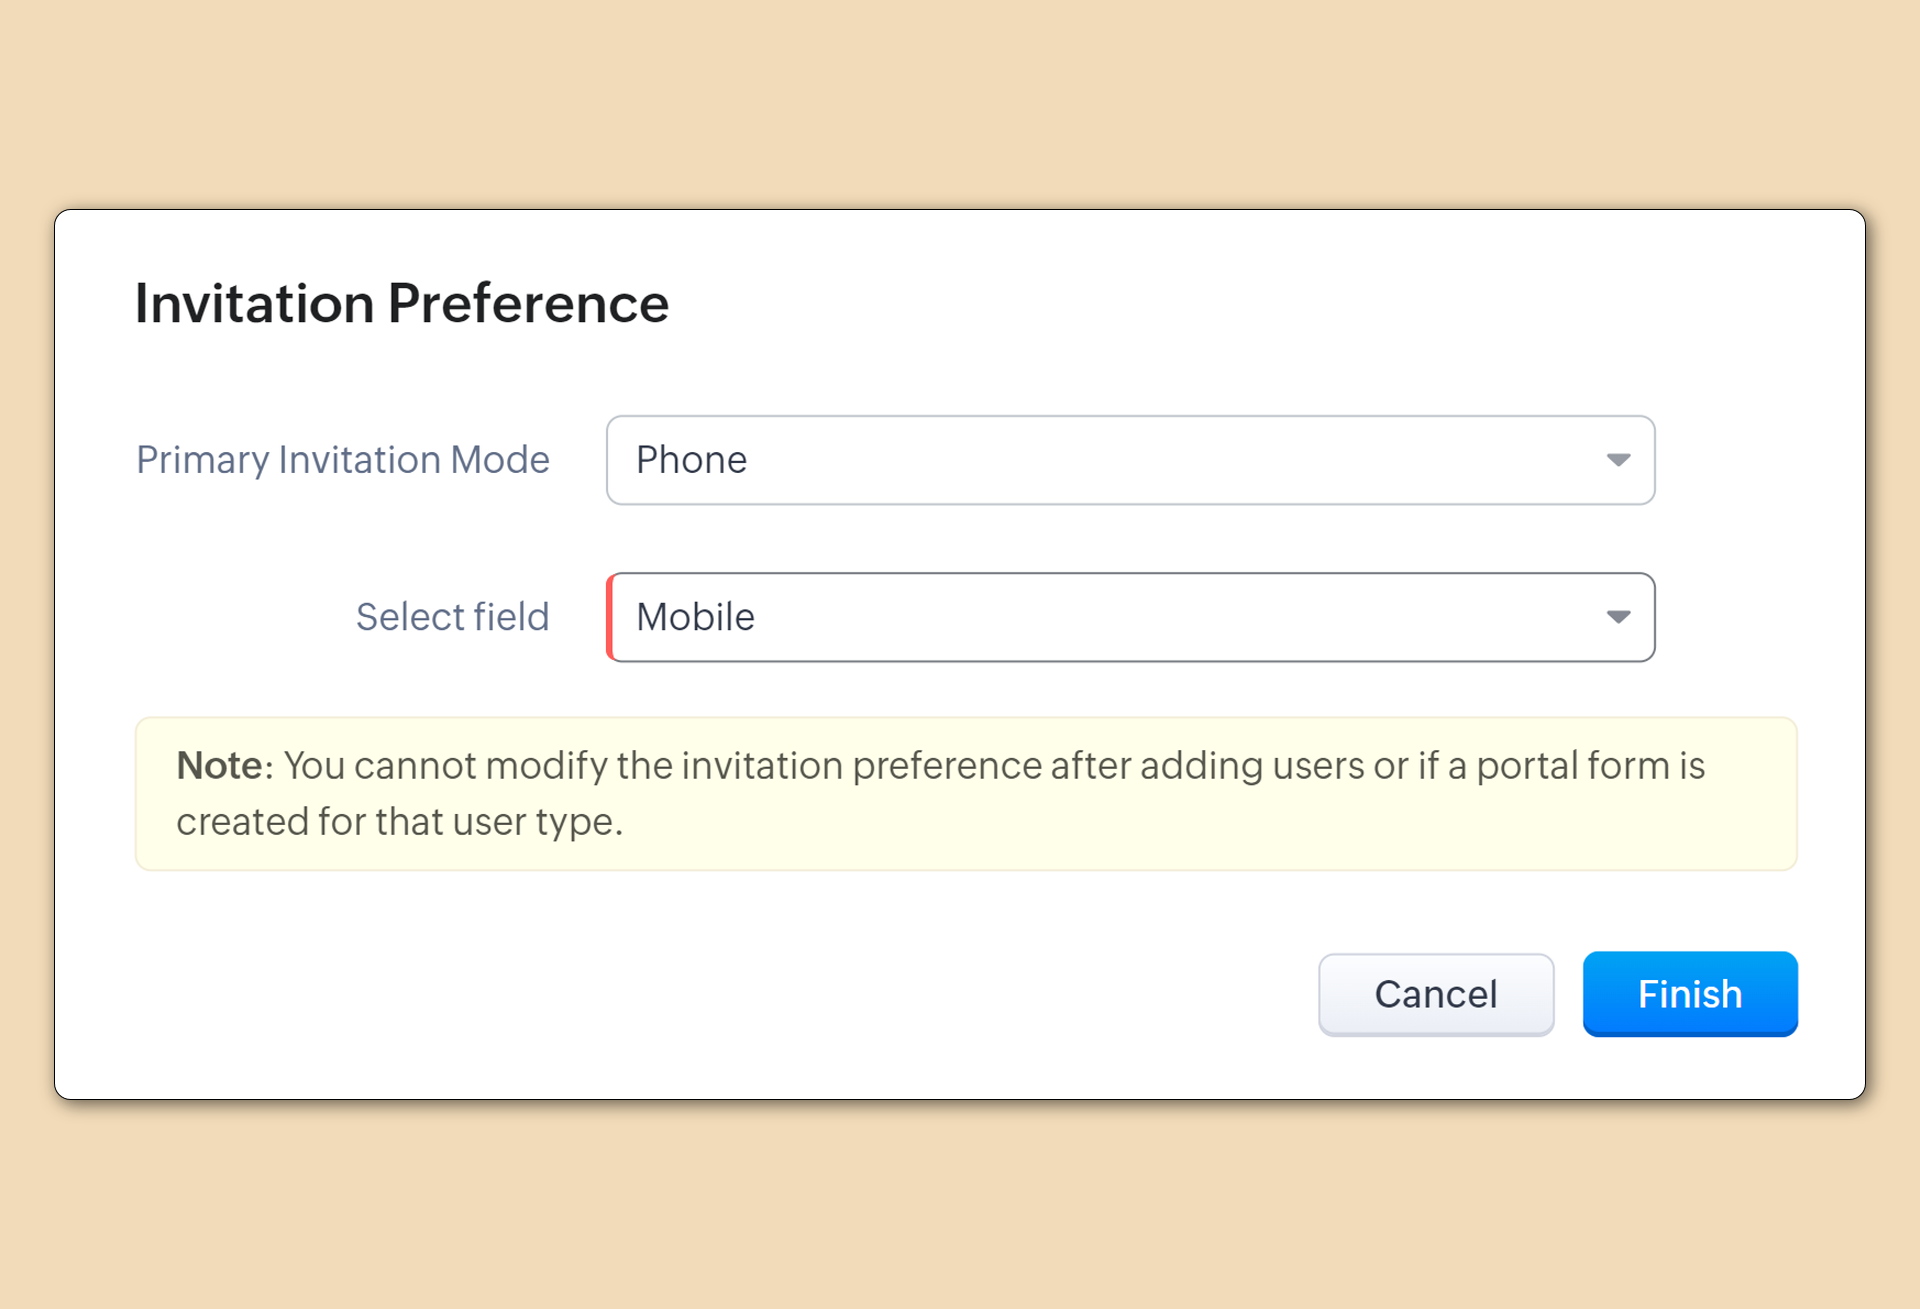Screen dimensions: 1920x1309
Task: Click the selected value "Phone" text
Action: (x=691, y=460)
